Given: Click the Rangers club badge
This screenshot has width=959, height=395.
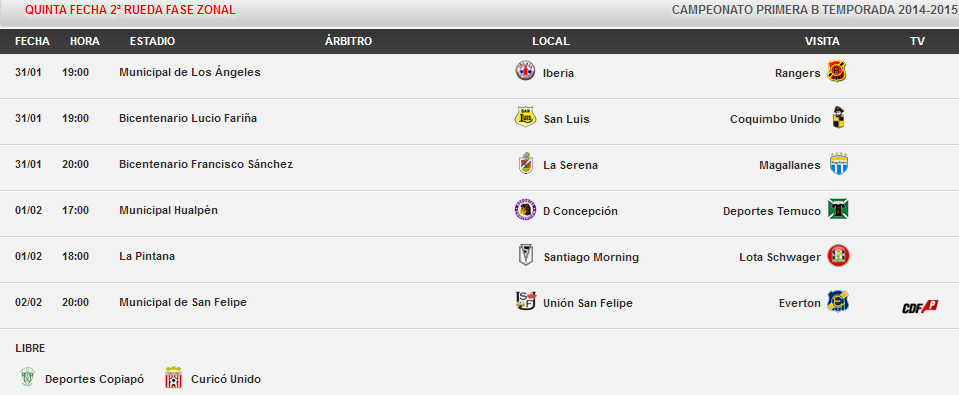Looking at the screenshot, I should [x=836, y=72].
